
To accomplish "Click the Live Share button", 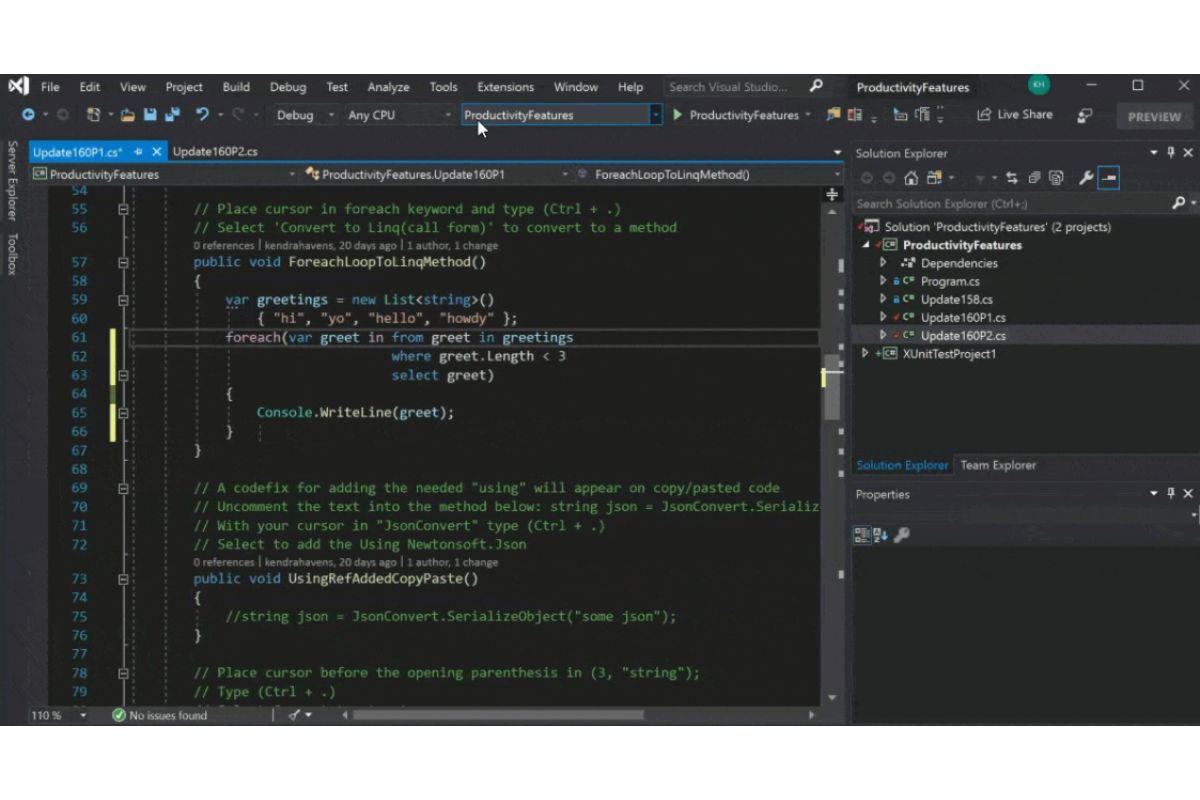I will [1015, 115].
